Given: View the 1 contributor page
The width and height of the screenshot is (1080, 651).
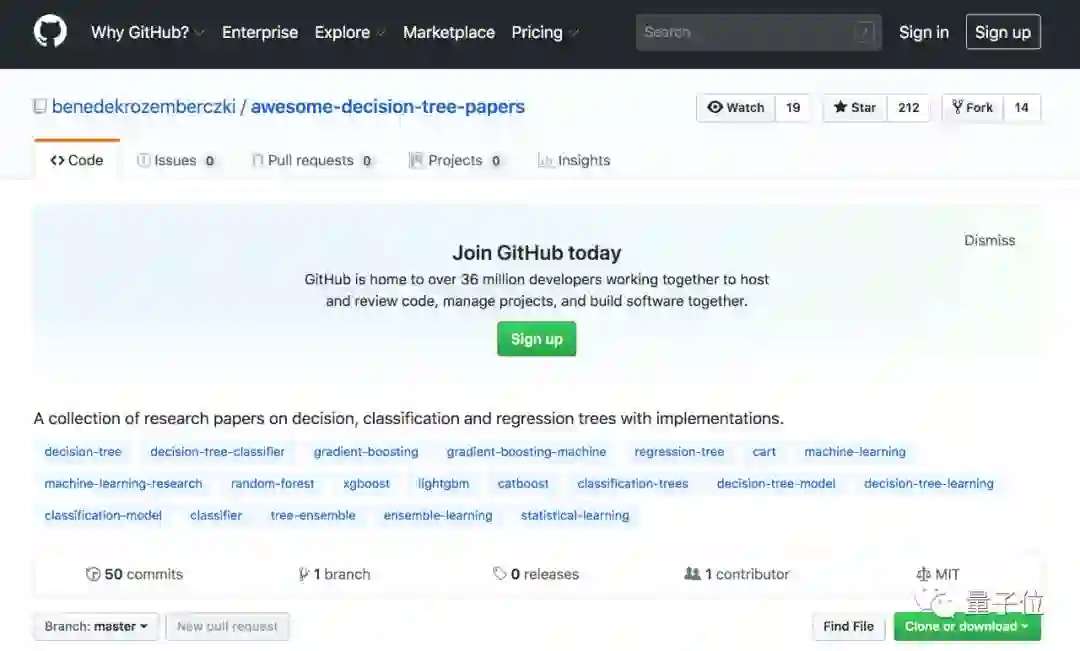Looking at the screenshot, I should tap(737, 574).
